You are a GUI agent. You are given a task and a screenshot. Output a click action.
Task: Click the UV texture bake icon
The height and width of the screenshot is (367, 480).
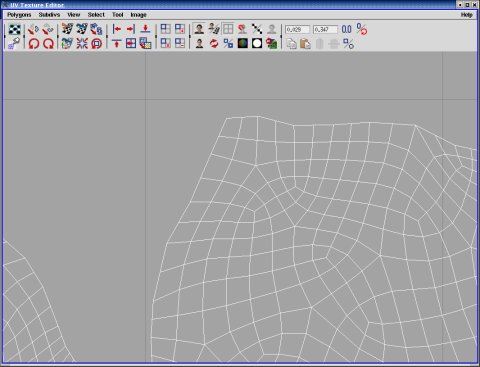click(272, 43)
